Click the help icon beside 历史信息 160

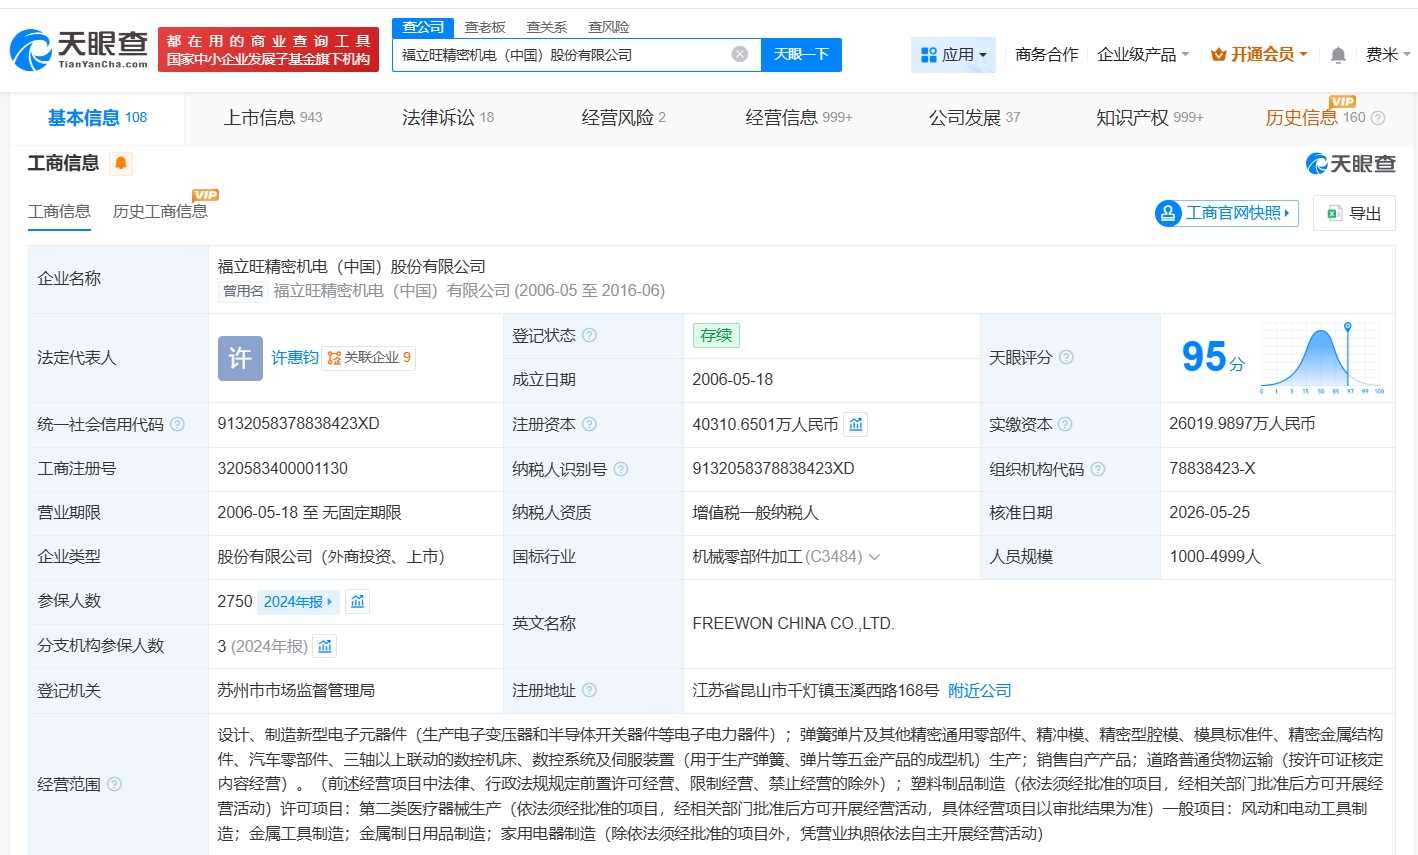pyautogui.click(x=1378, y=118)
